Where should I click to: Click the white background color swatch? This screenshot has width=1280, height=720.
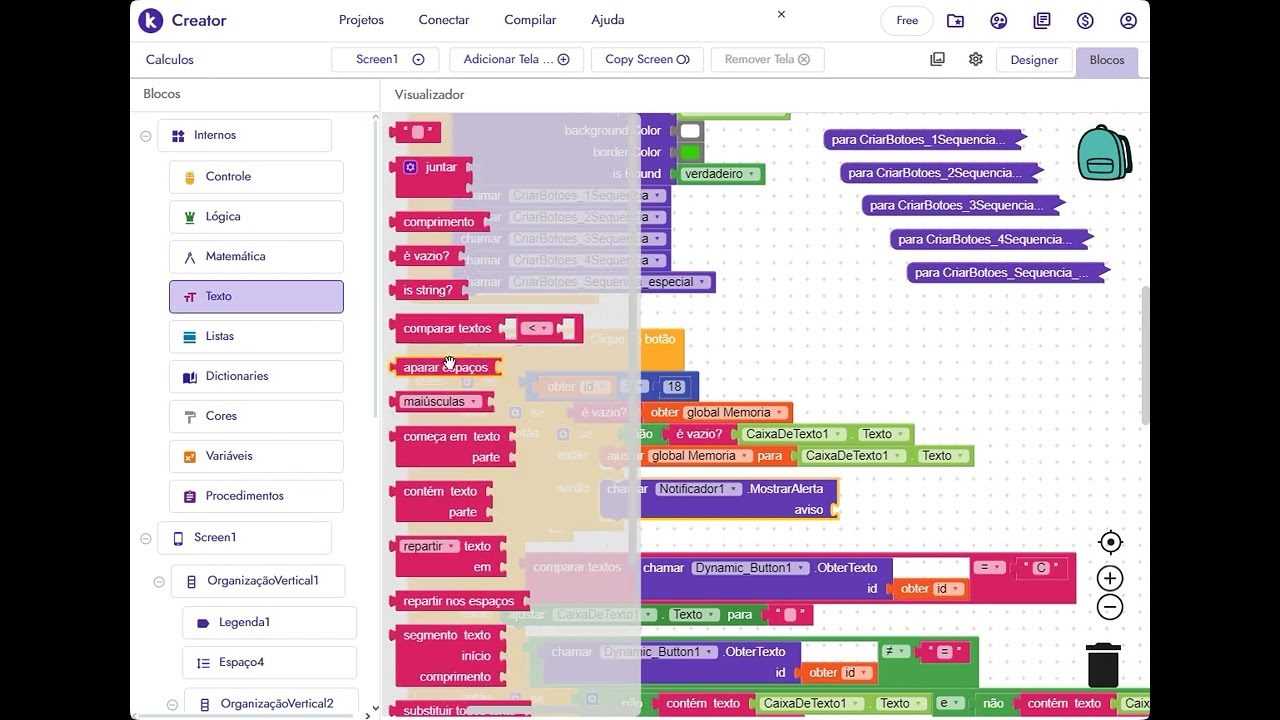click(690, 130)
